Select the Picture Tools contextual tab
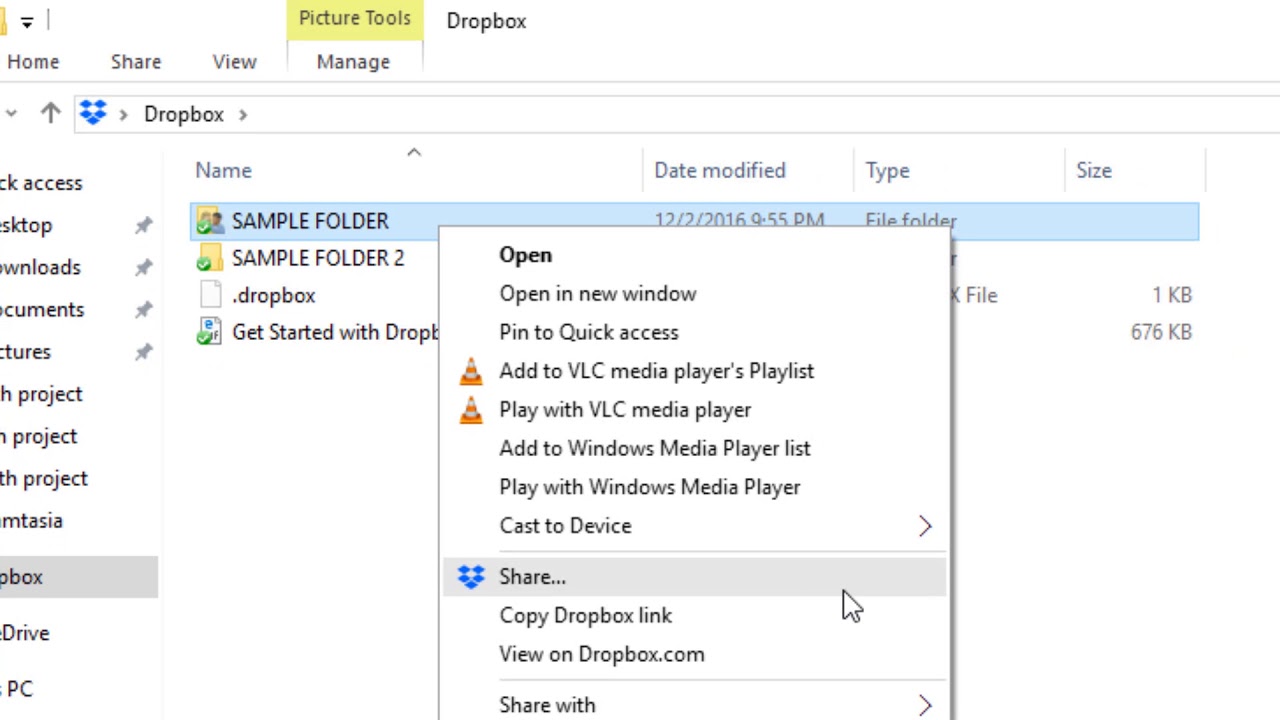Screen dimensions: 1280x720 click(355, 19)
